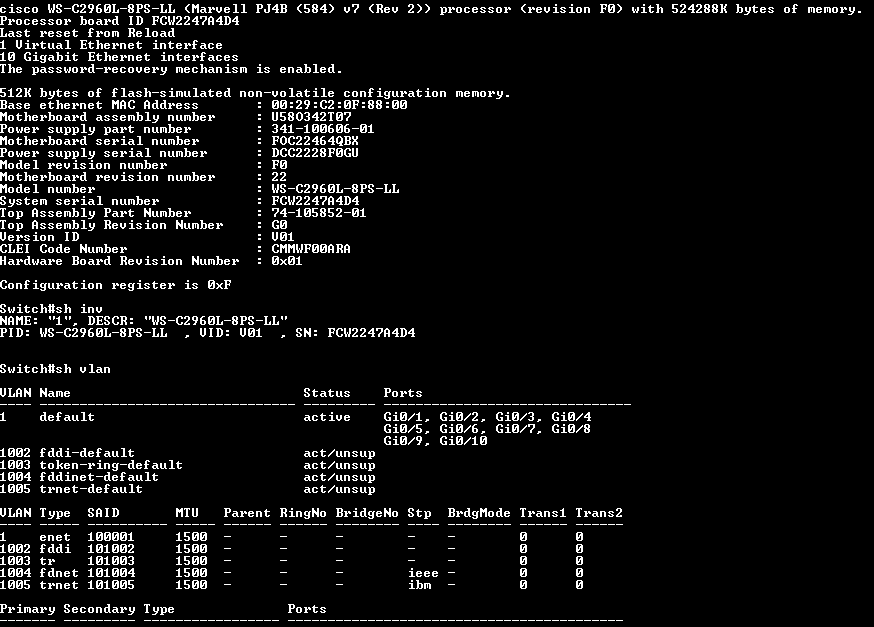
Task: Click port Gi0/8 in VLAN ports list
Action: click(x=571, y=429)
